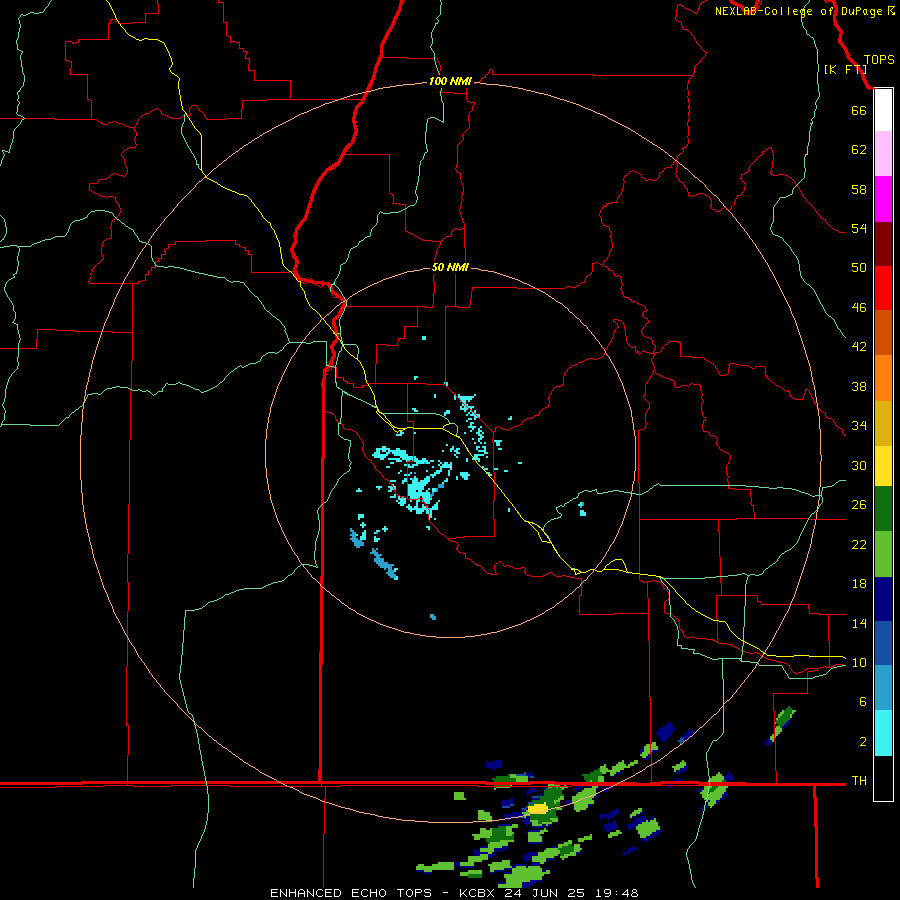Image resolution: width=900 pixels, height=900 pixels.
Task: Select the light blue swatch beside 6
Action: pos(883,687)
